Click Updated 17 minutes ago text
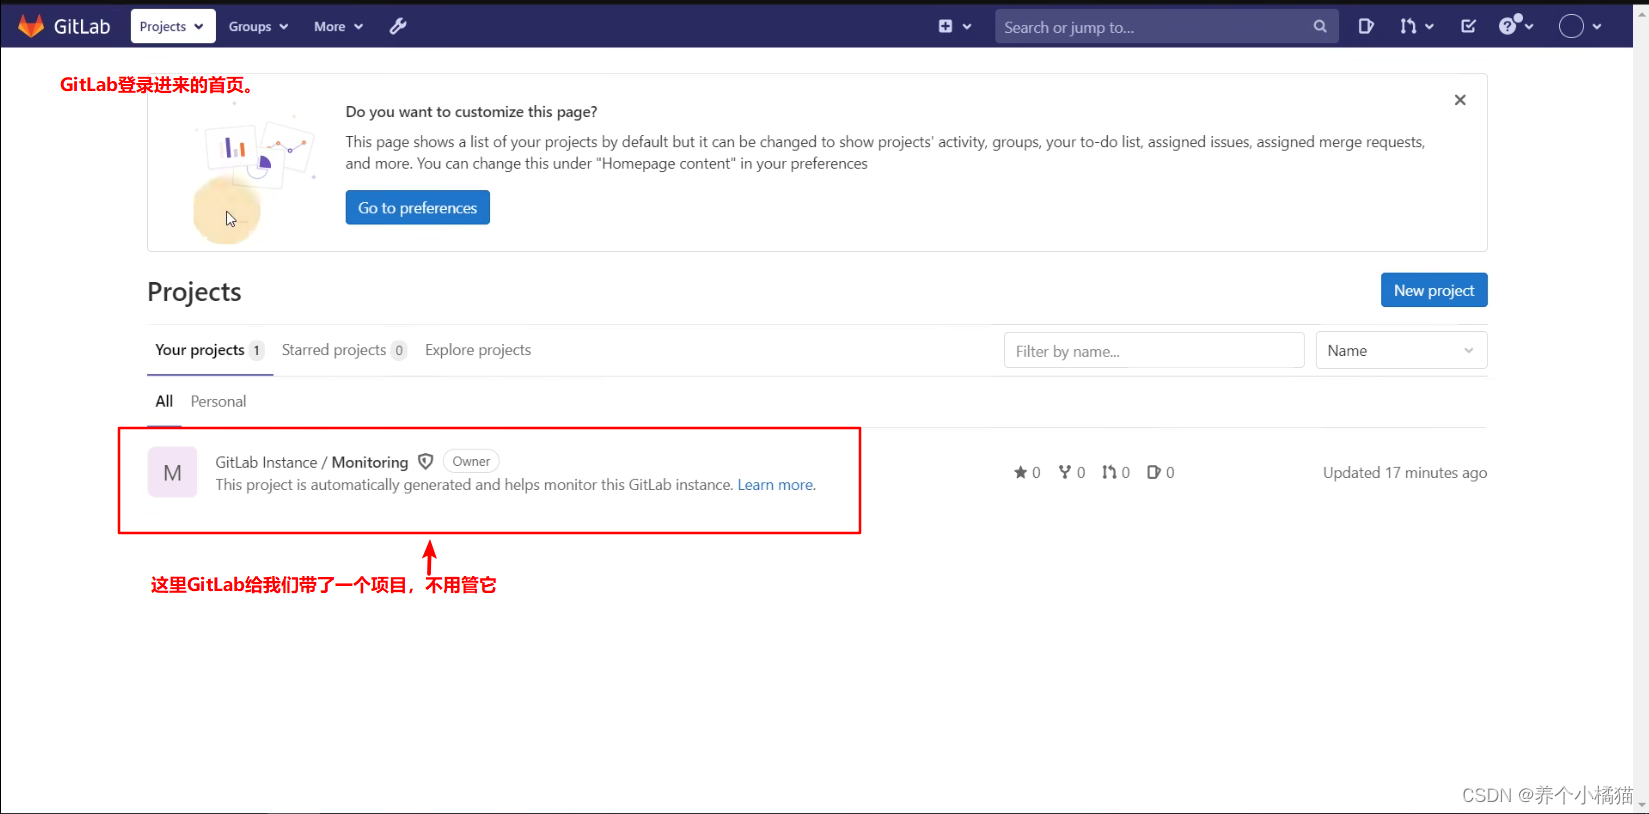Screen dimensions: 1649x814 click(1405, 473)
